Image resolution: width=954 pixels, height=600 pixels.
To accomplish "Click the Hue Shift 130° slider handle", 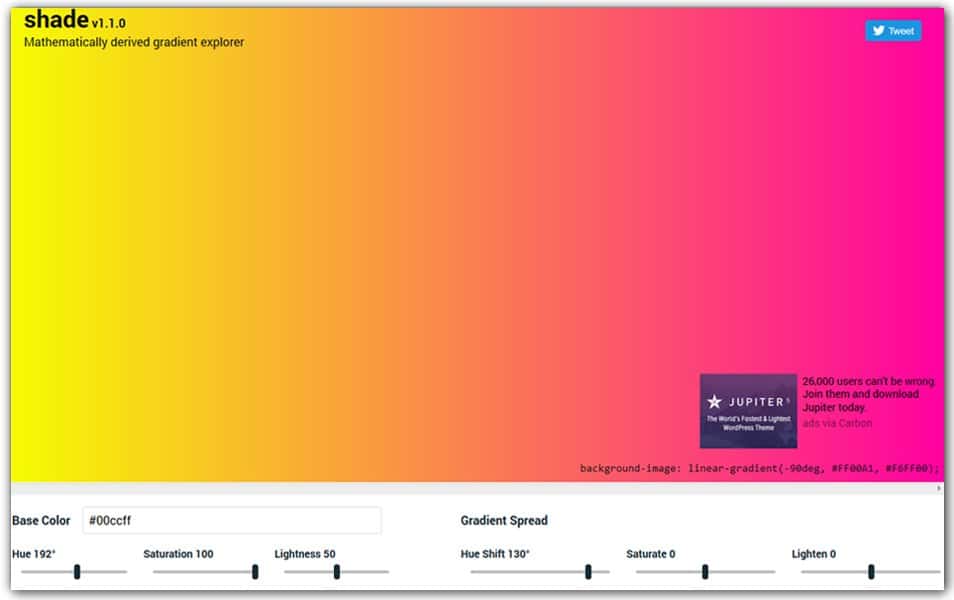I will pos(588,571).
